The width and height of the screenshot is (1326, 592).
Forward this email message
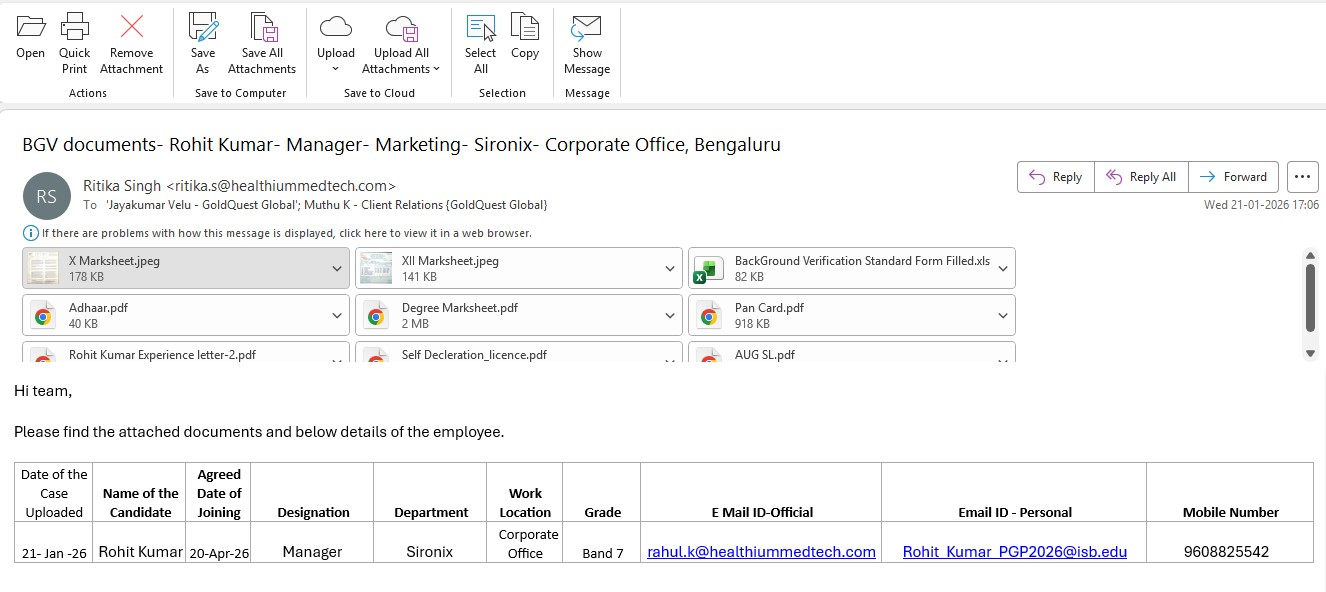tap(1233, 177)
